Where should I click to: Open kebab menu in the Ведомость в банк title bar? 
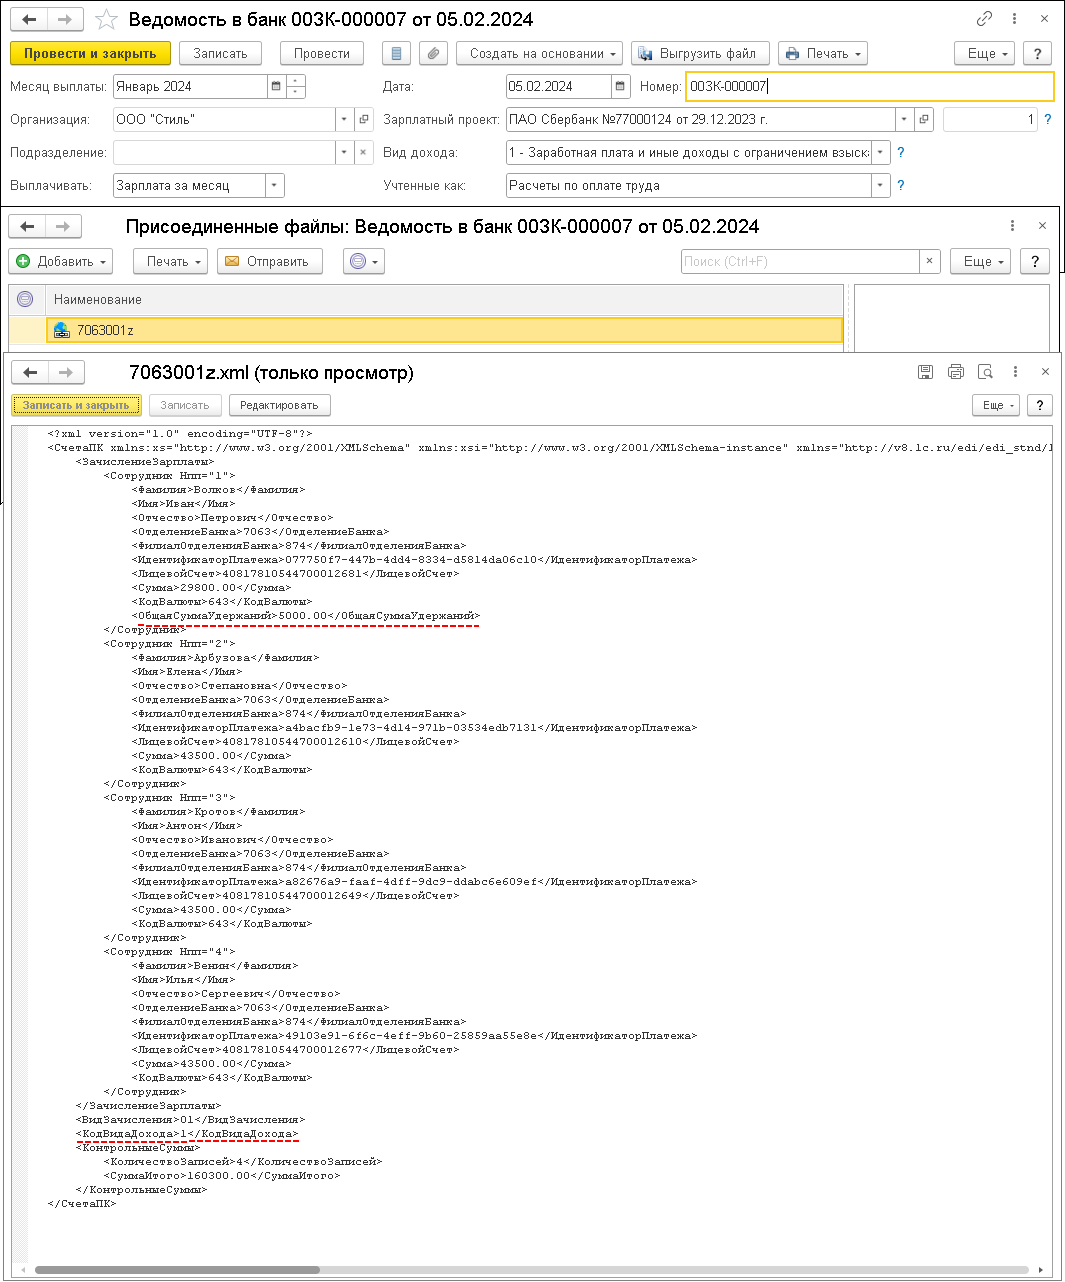click(1014, 19)
